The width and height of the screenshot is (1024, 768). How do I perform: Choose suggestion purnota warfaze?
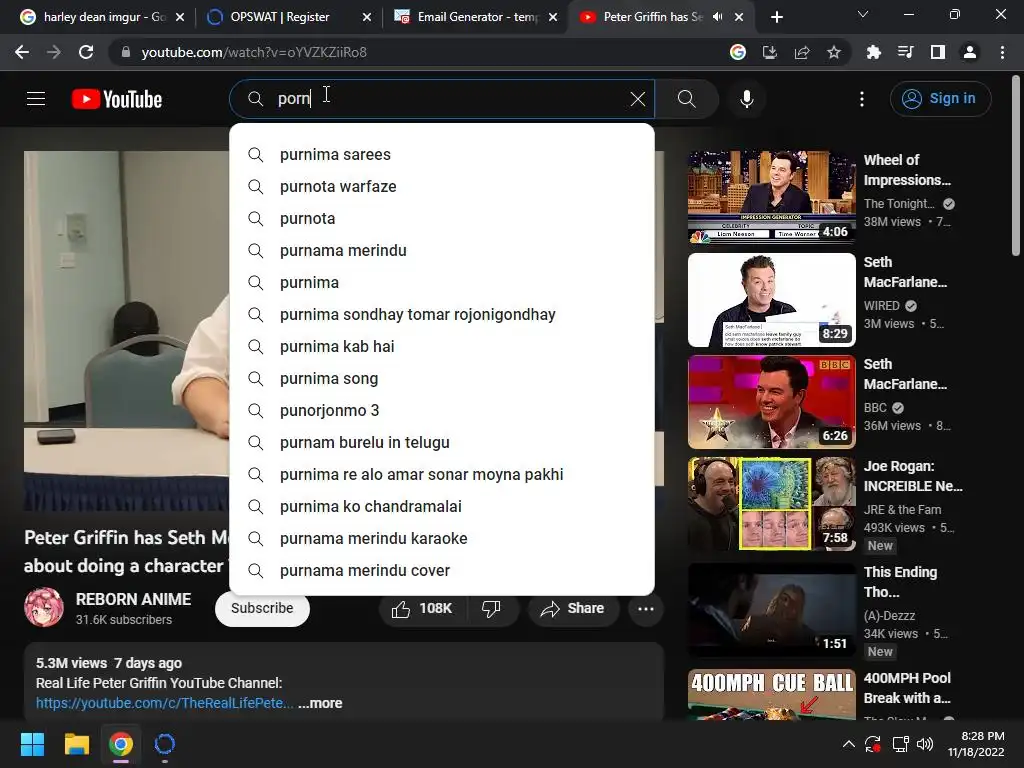442,187
